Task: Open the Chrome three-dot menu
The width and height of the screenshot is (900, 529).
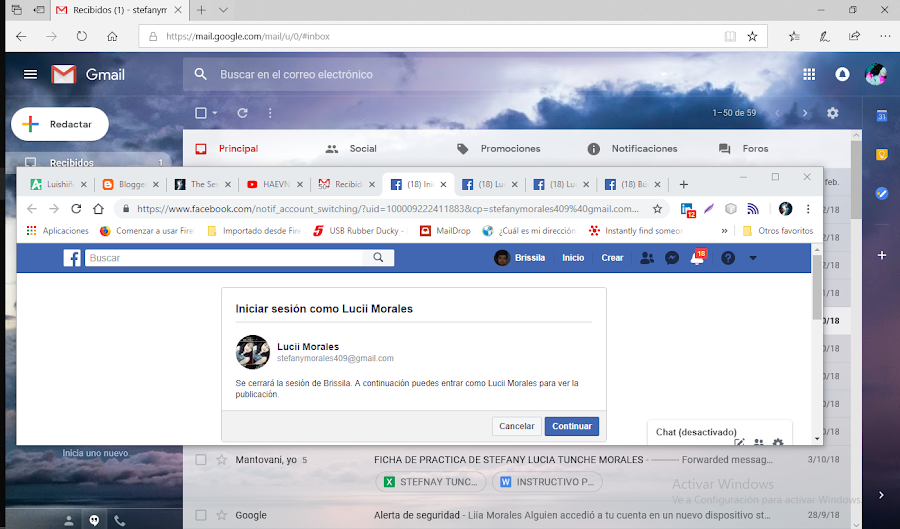Action: coord(808,209)
